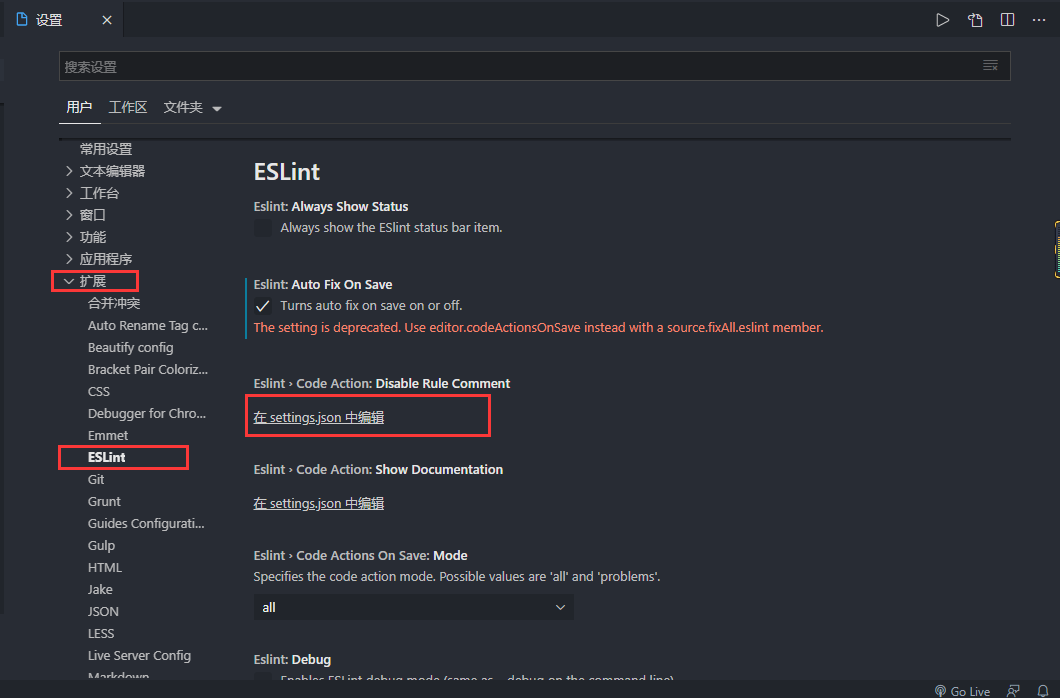Image resolution: width=1060 pixels, height=698 pixels.
Task: Select Bracket Pair Colorizer settings entry
Action: coord(147,370)
